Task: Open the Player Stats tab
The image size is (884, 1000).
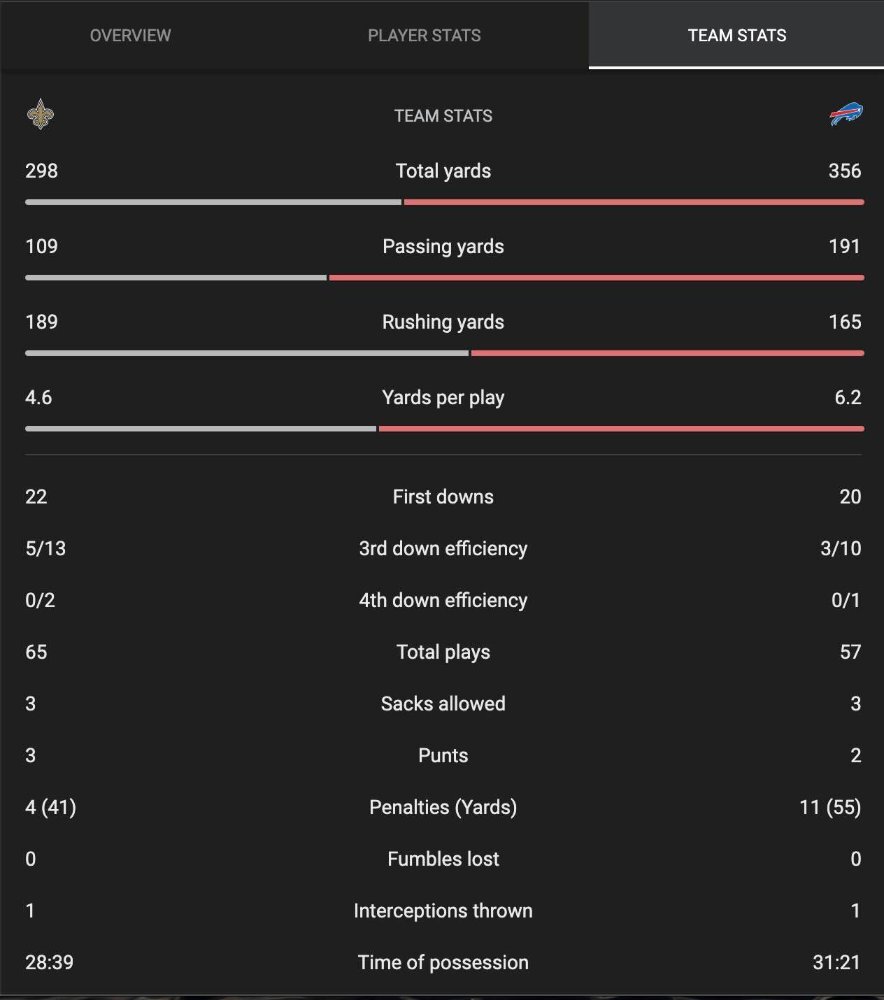Action: tap(424, 35)
